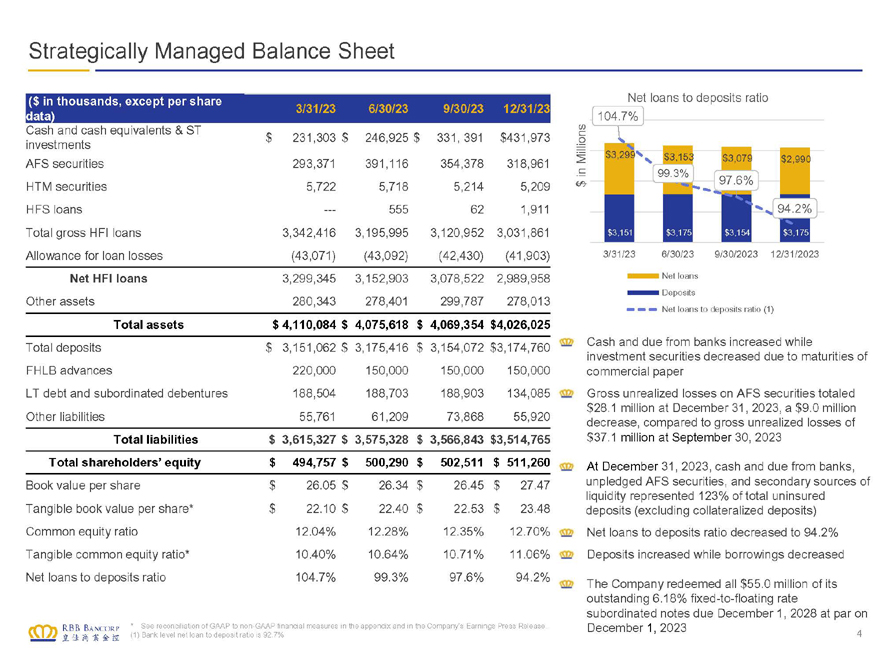The width and height of the screenshot is (880, 660).
Task: Click the crown bullet beside 'At December 31, 2023'
Action: (x=567, y=466)
